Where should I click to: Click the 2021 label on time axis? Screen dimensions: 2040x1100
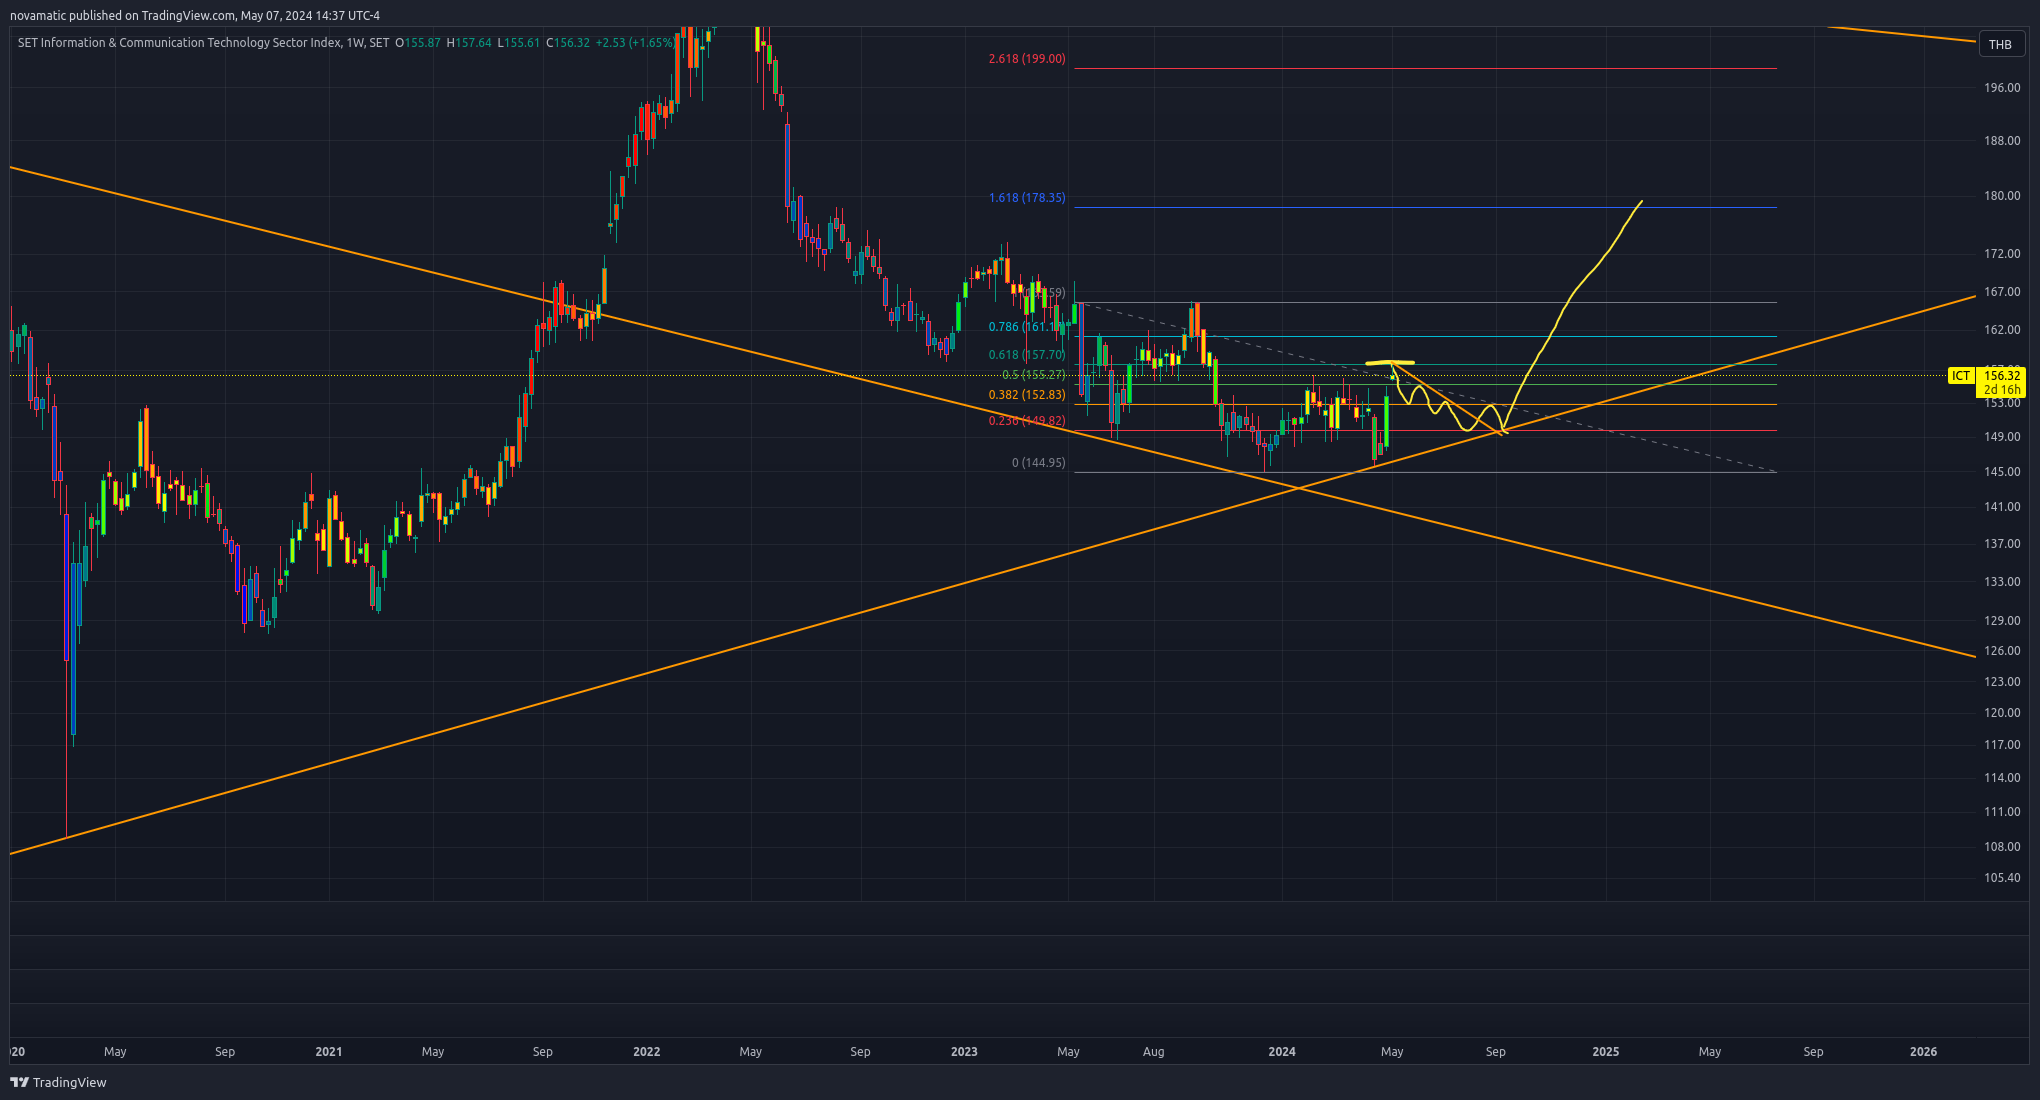328,1052
